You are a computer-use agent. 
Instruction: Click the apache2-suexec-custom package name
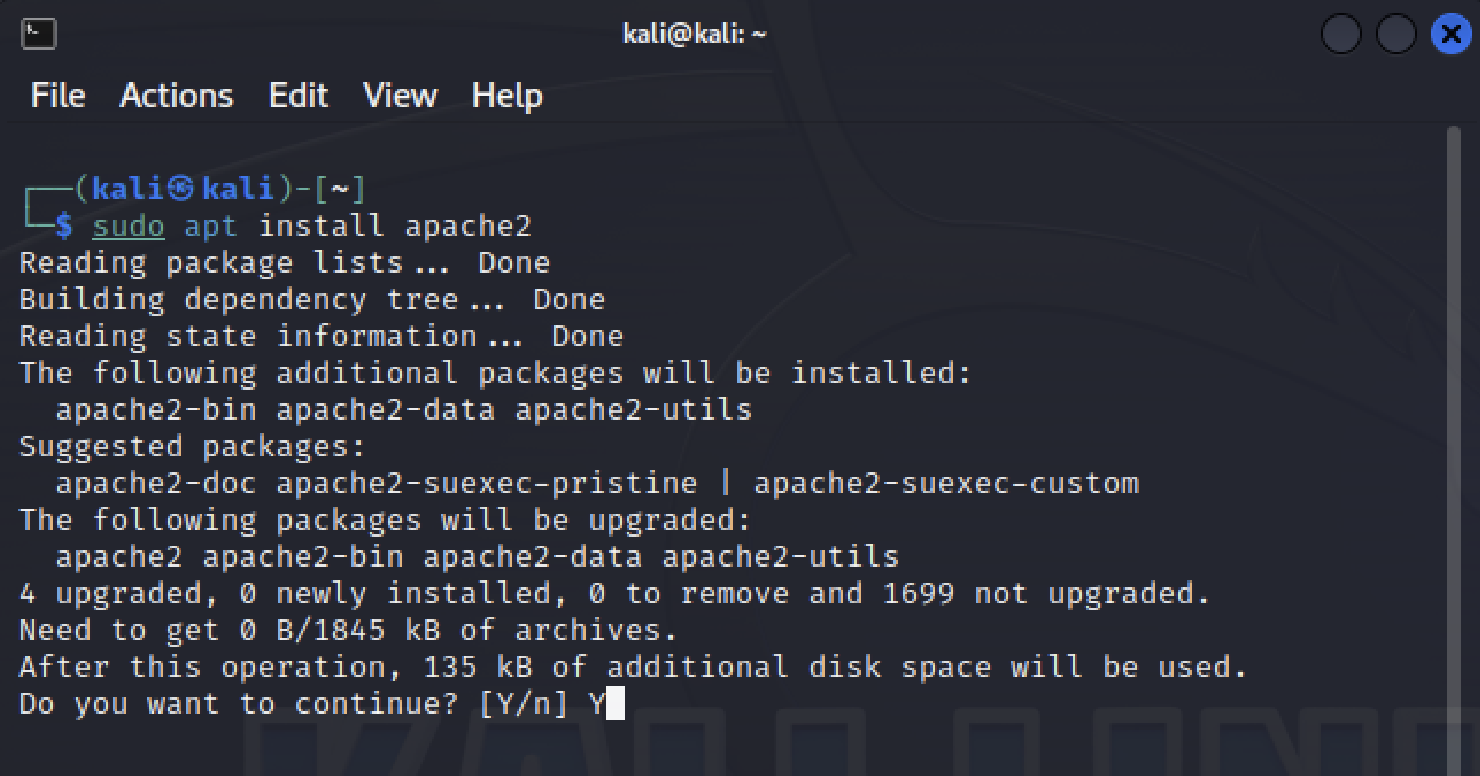pos(946,483)
